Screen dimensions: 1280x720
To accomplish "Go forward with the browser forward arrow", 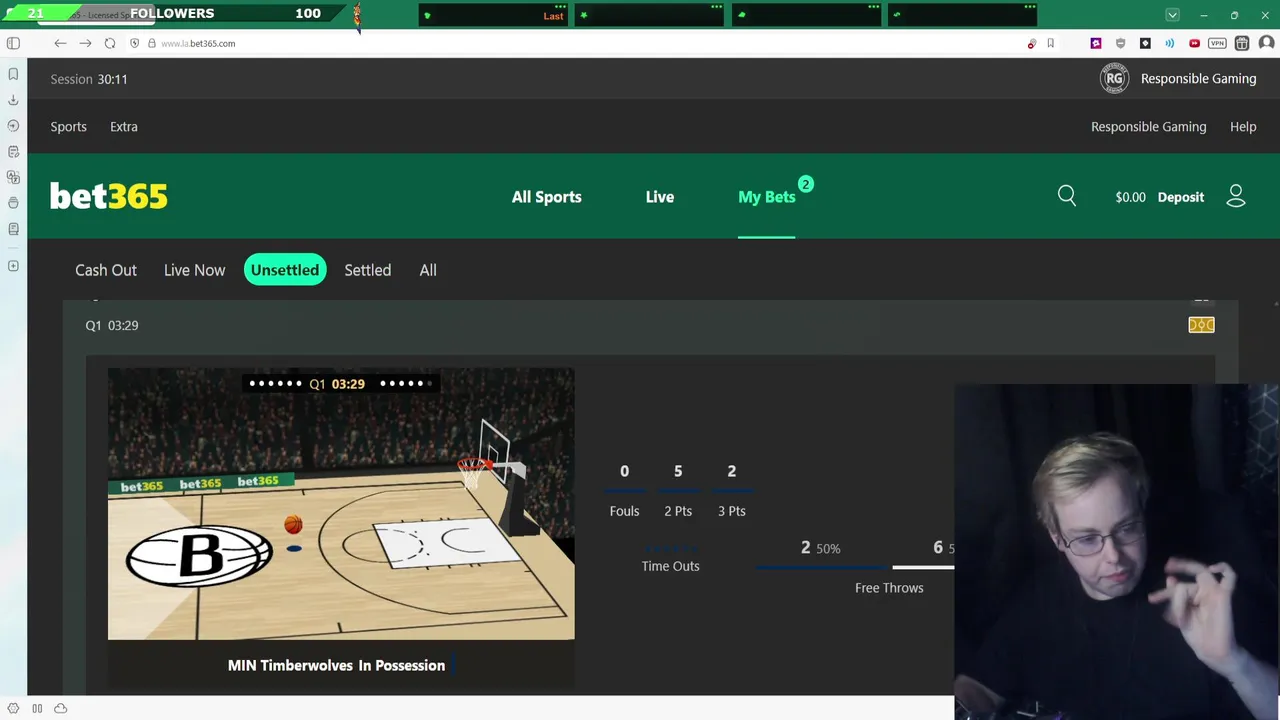I will tap(85, 43).
